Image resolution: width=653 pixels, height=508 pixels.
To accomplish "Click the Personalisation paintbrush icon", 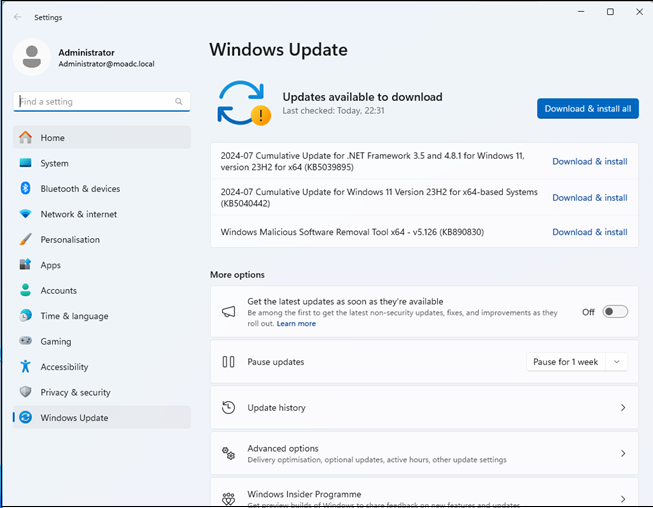I will [25, 239].
